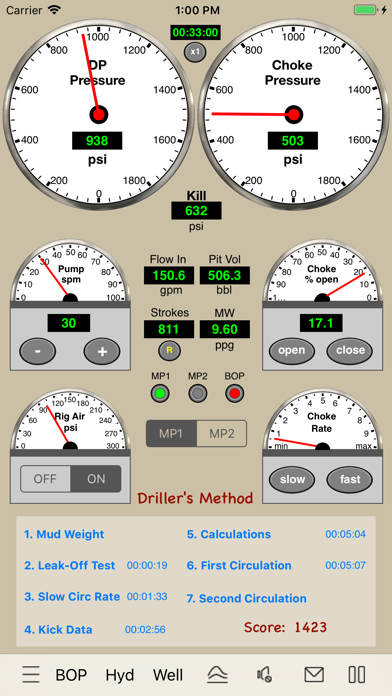Open the mail envelope icon
Screen dimensions: 392x696
pyautogui.click(x=314, y=675)
